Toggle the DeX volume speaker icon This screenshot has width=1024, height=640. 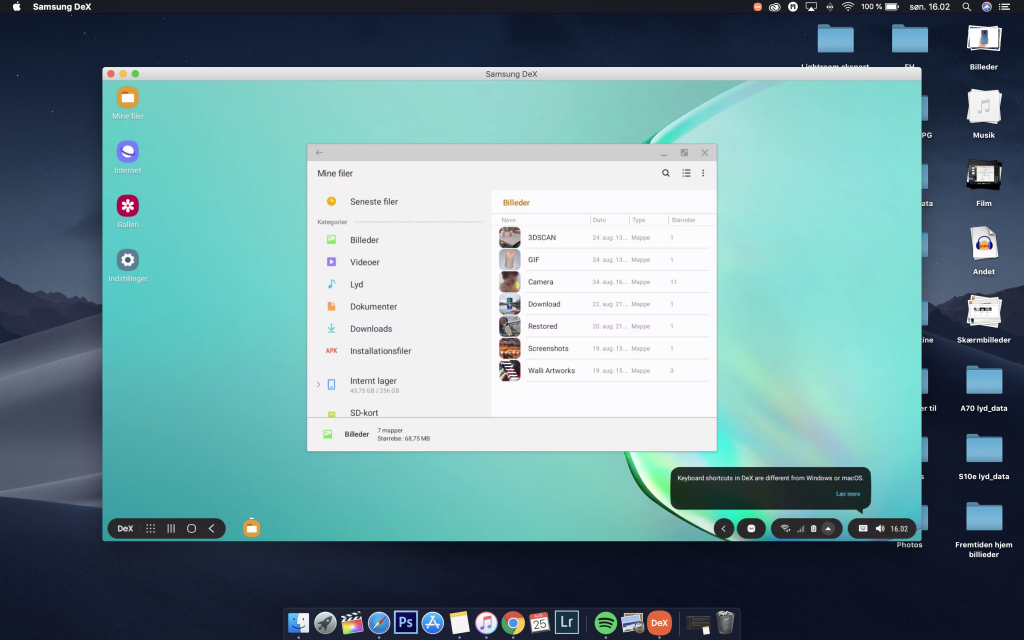point(880,528)
